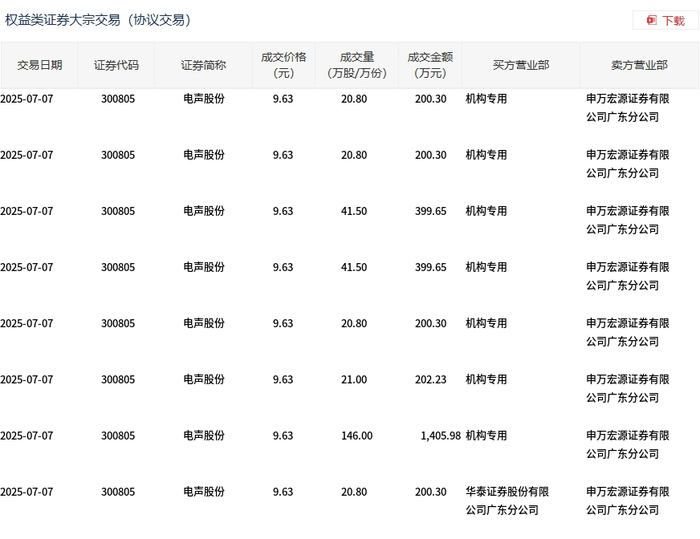Click the 买方营业部 column header
700x539 pixels.
tap(521, 65)
